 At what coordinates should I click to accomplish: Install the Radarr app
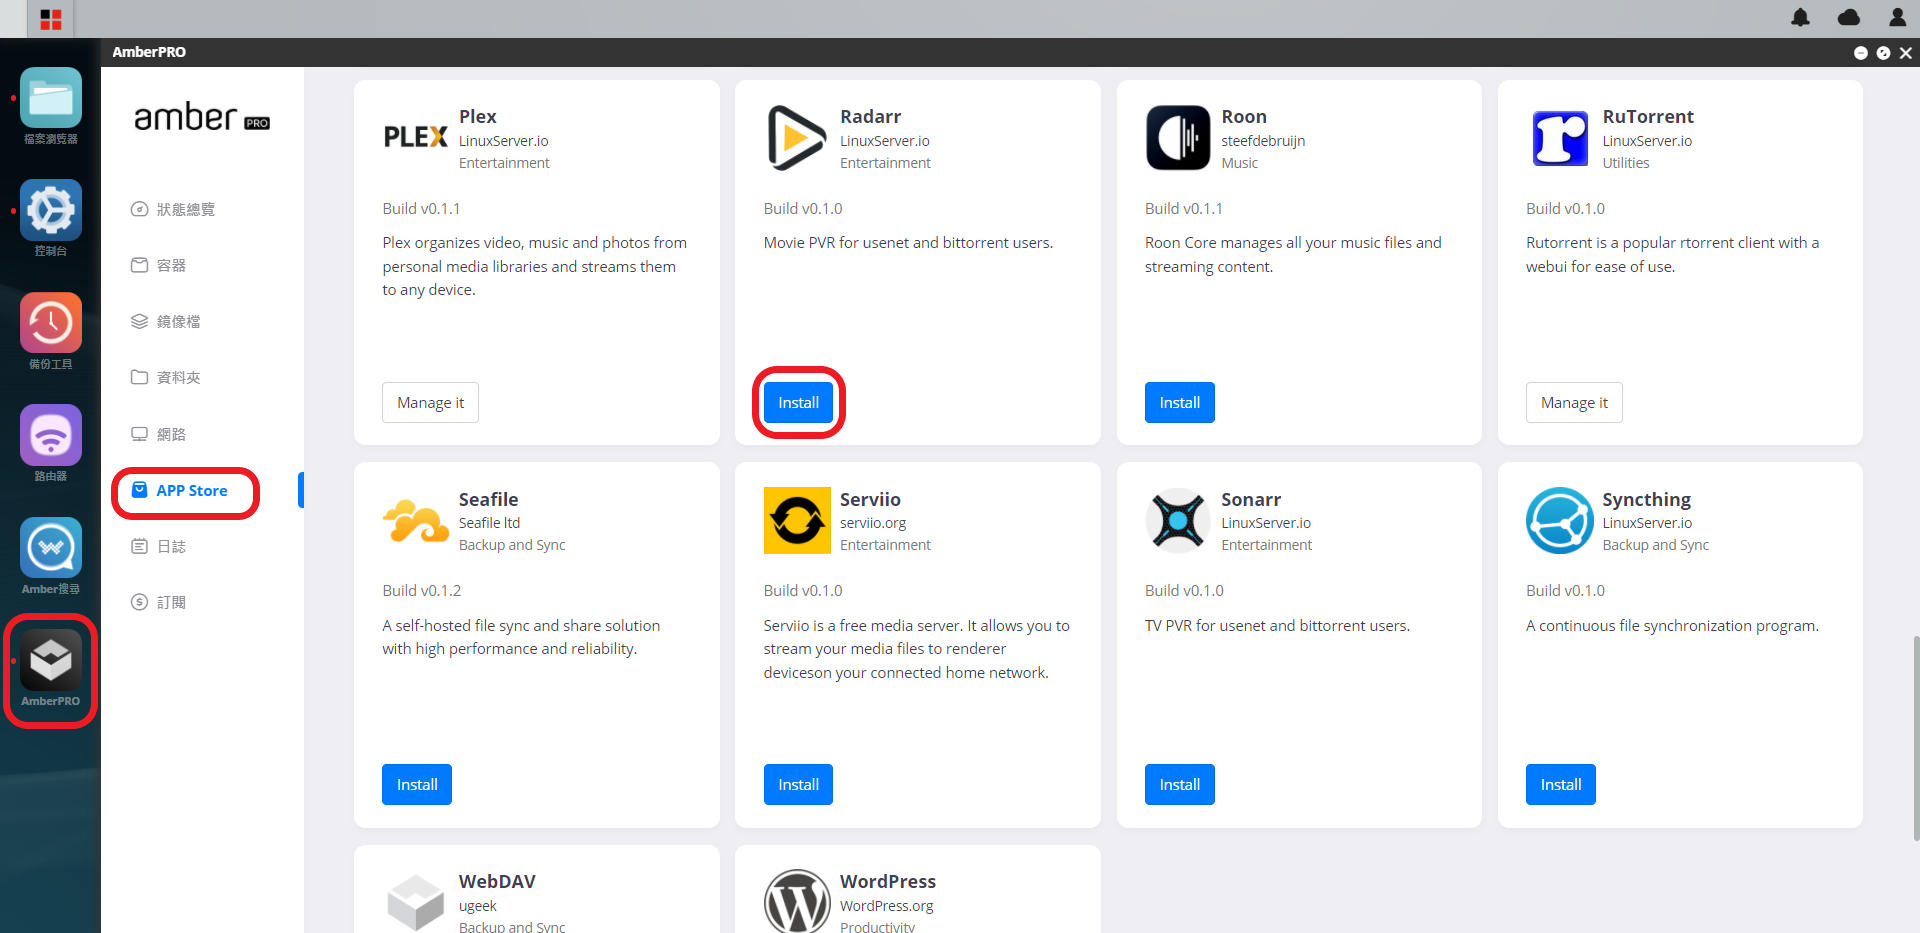coord(798,403)
